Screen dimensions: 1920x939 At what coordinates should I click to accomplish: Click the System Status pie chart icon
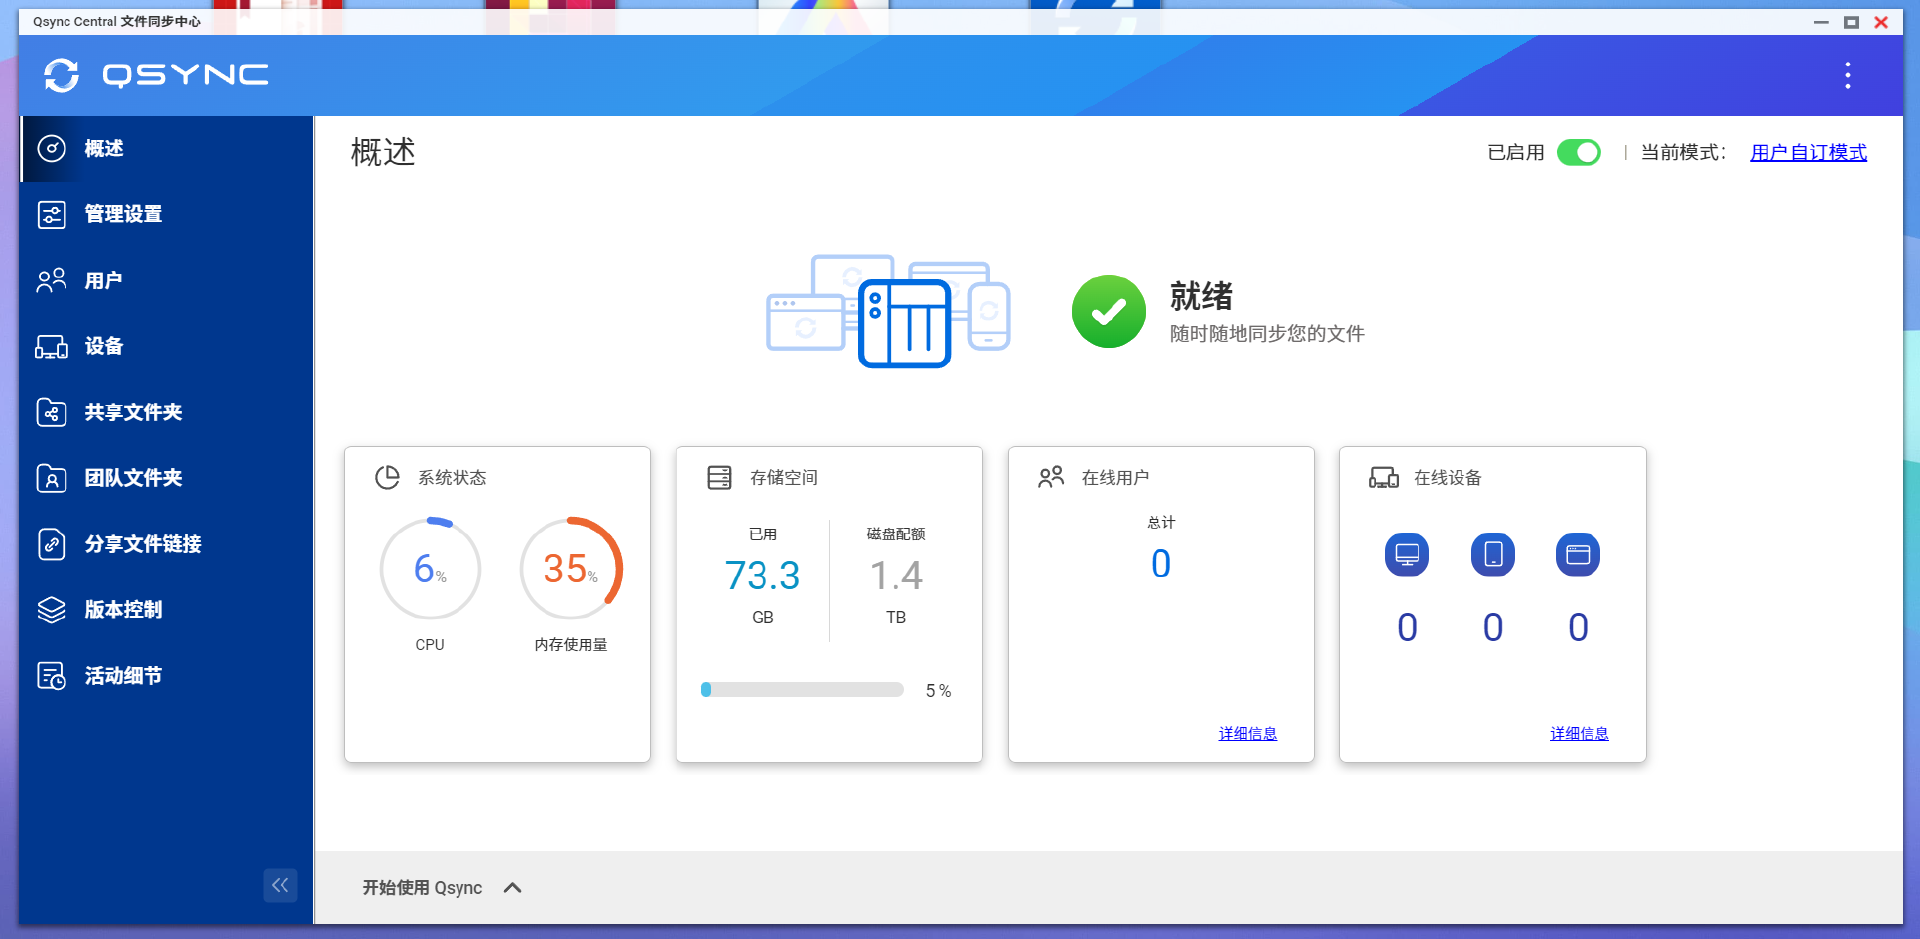coord(387,478)
